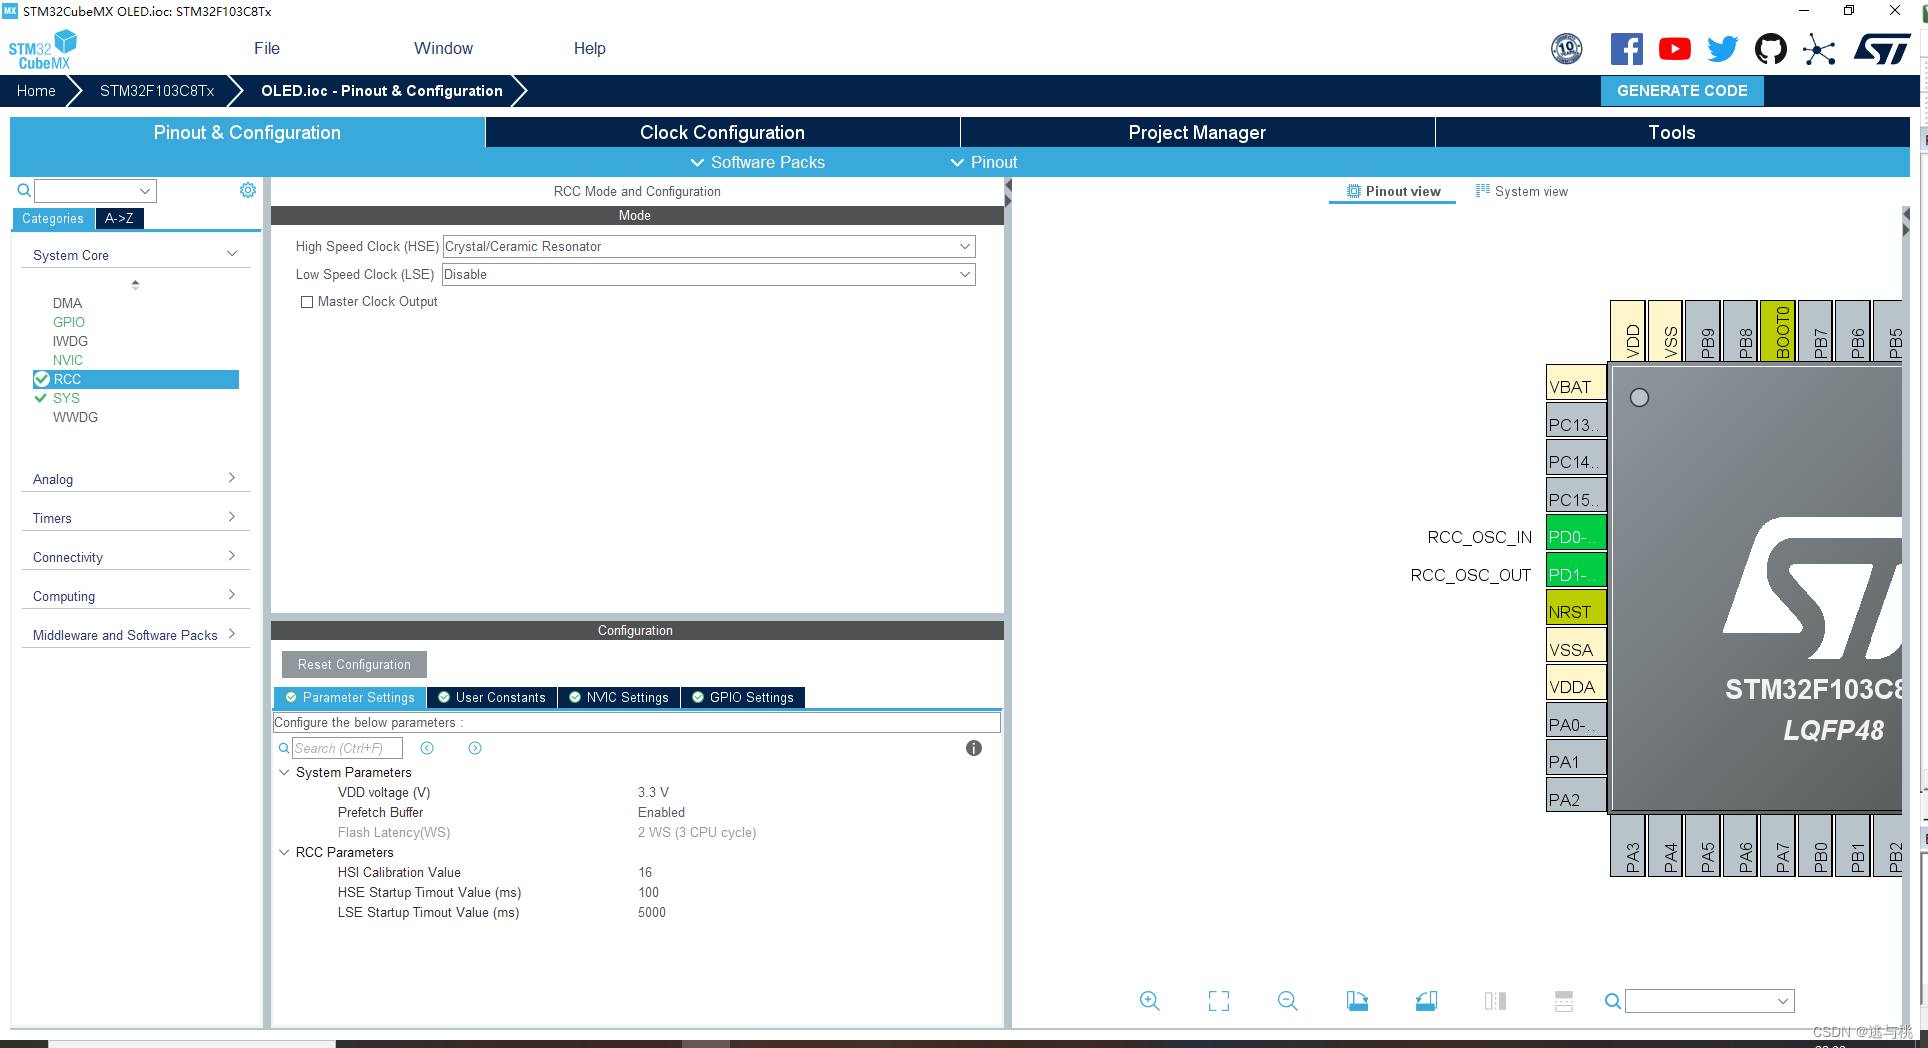Open the User Constants tab
The image size is (1928, 1048).
(492, 697)
